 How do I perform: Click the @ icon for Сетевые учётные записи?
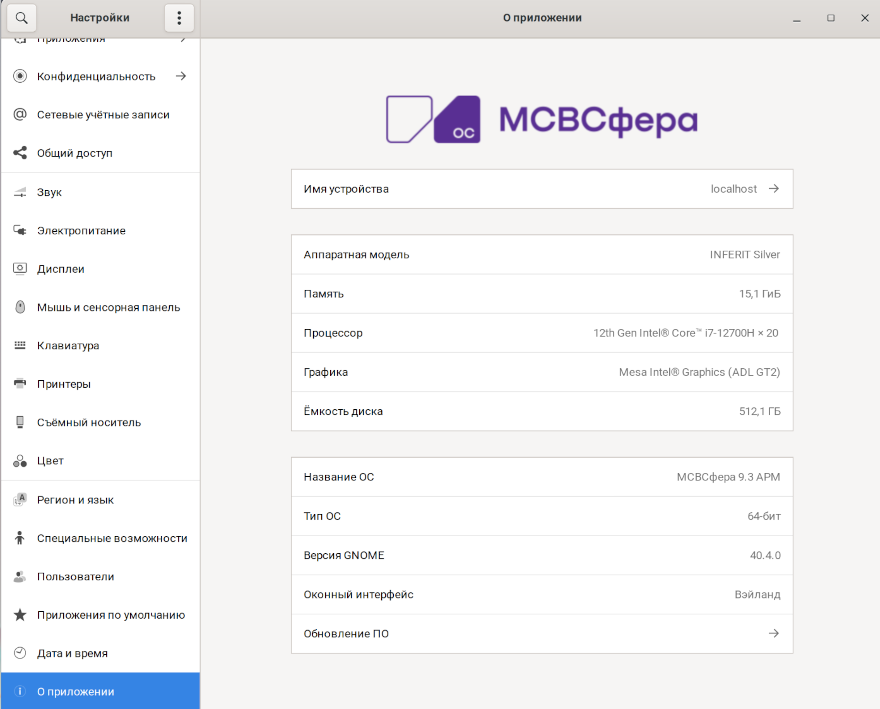[20, 115]
